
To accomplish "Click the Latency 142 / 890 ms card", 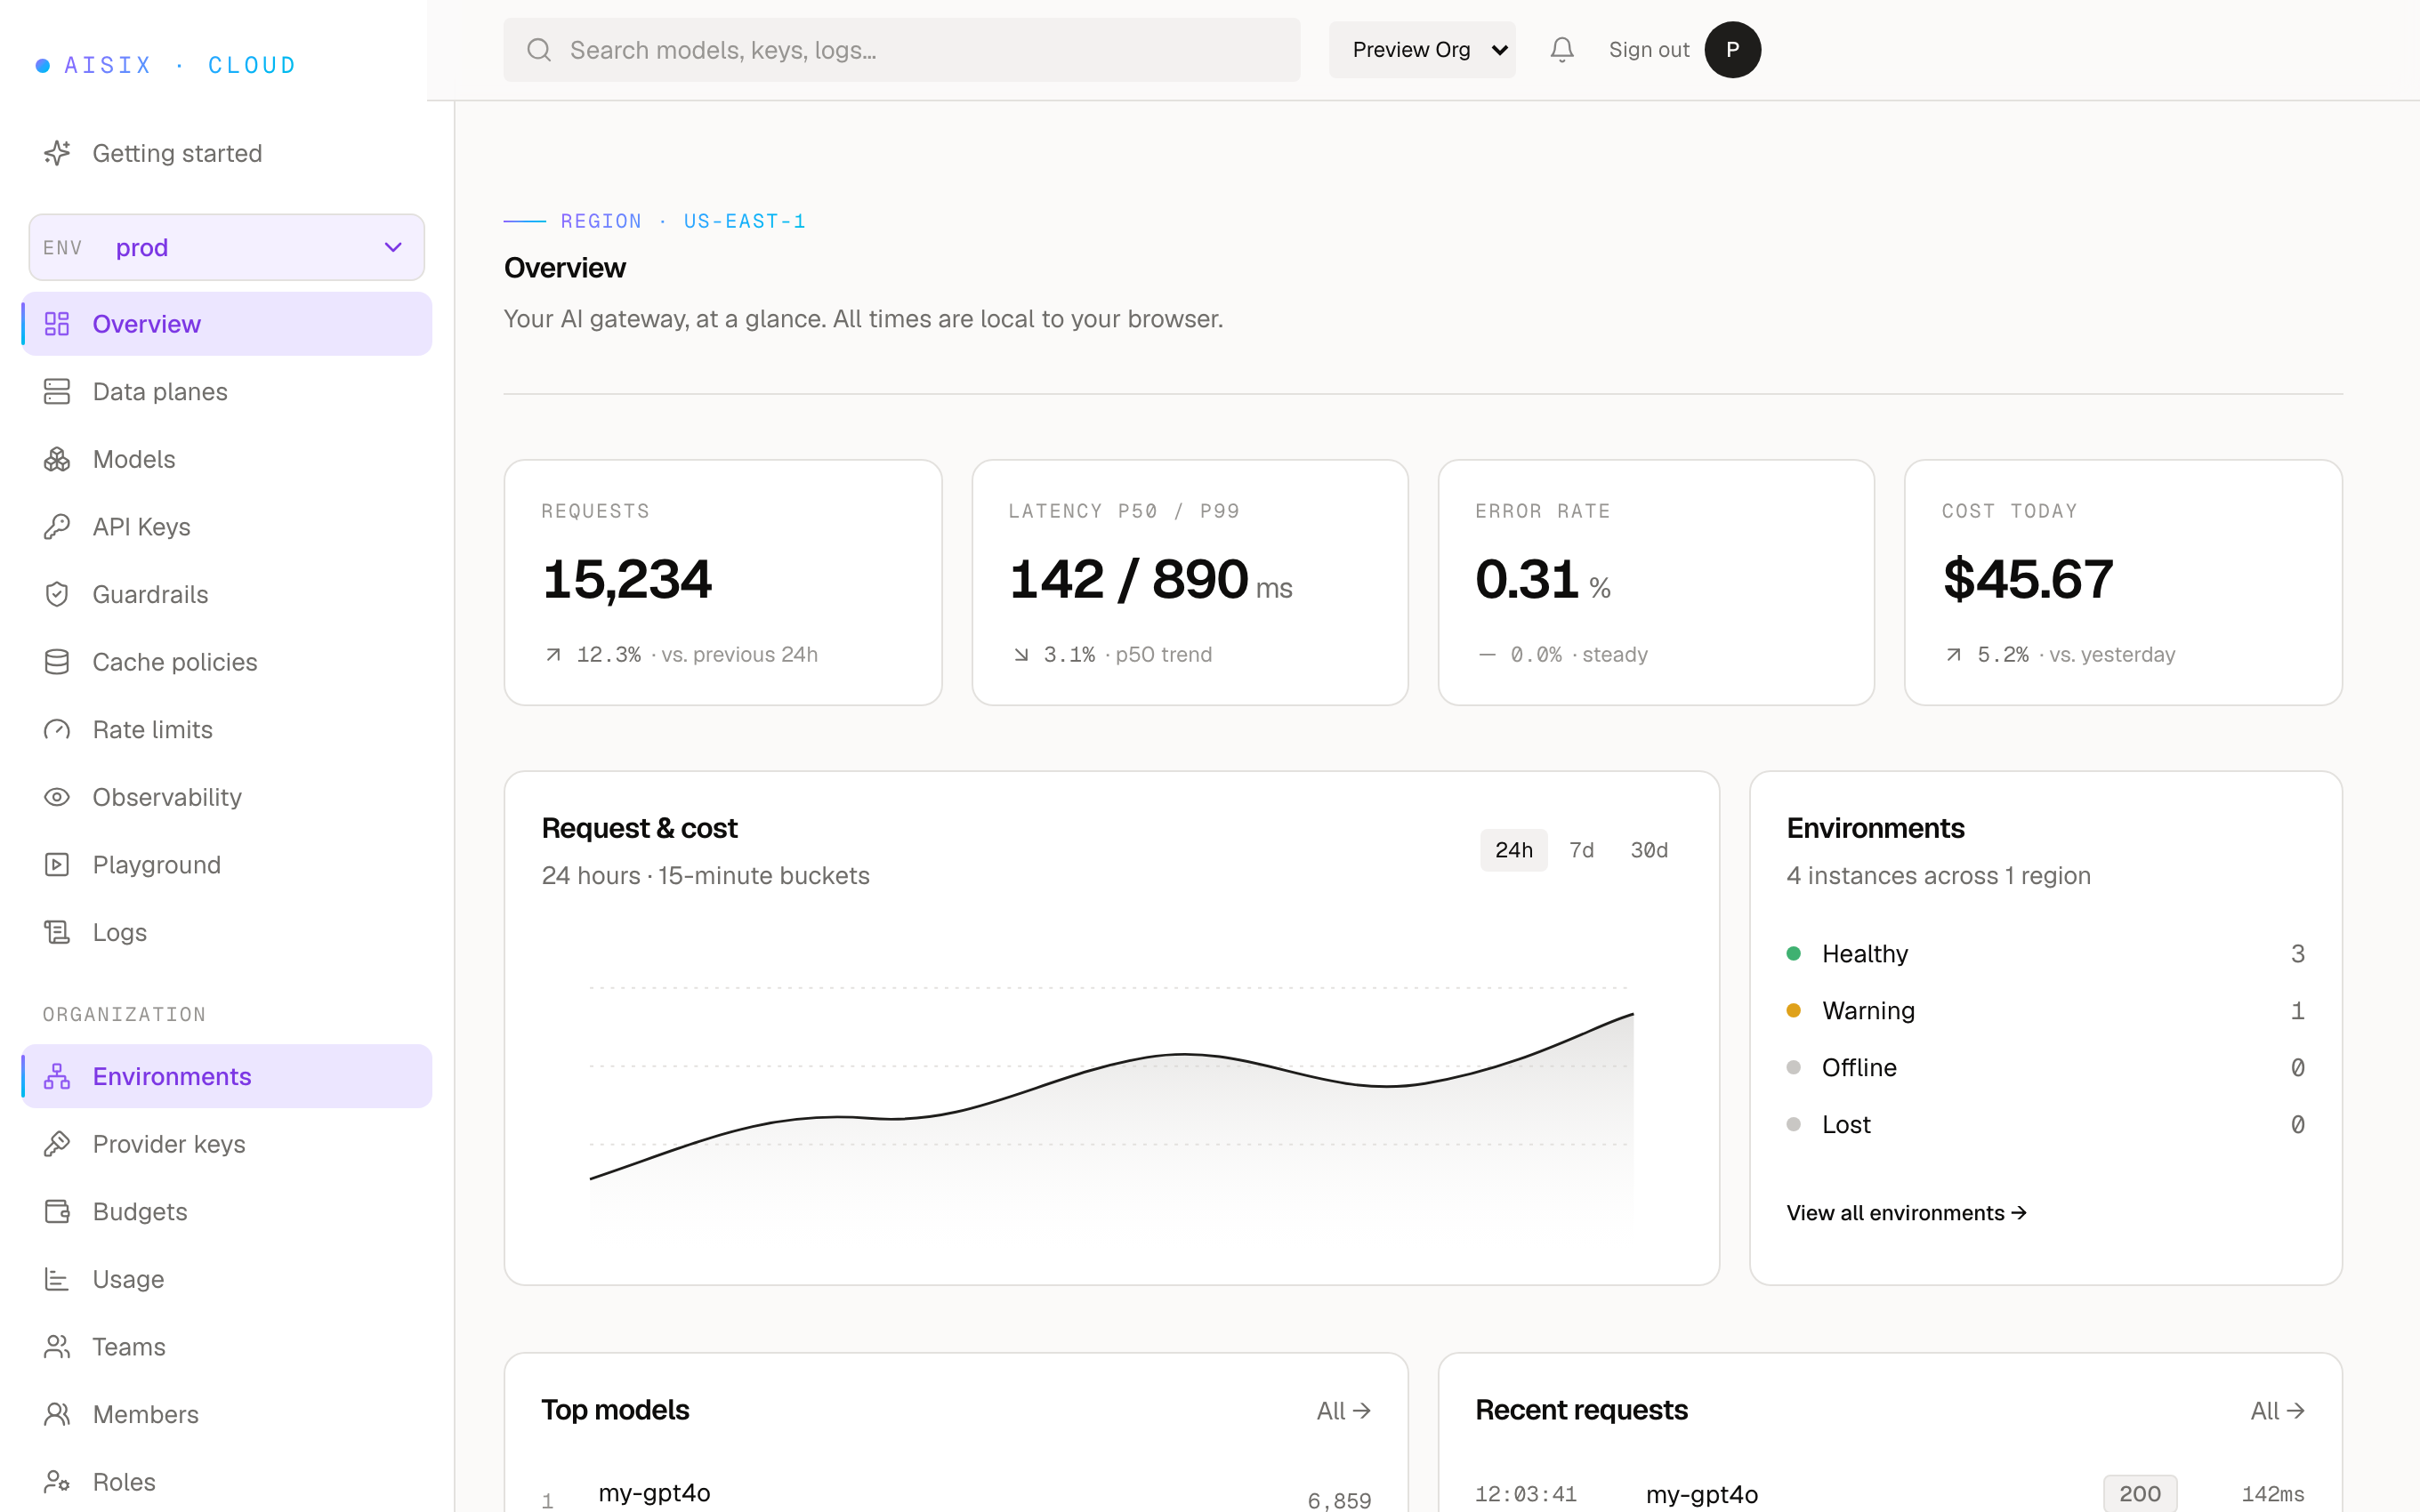I will (1190, 582).
